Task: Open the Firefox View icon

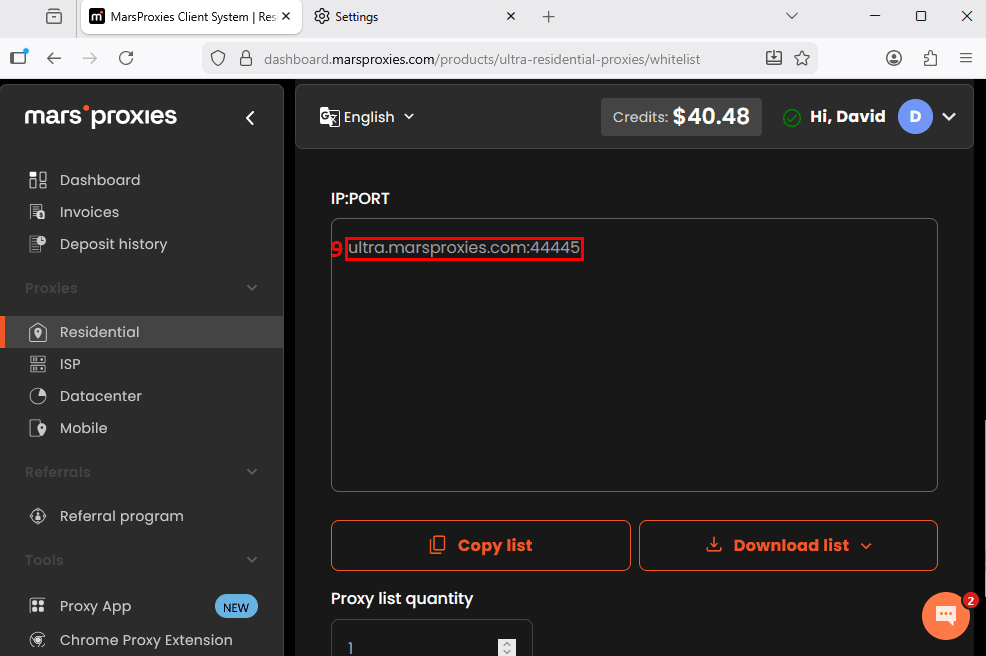Action: 54,16
